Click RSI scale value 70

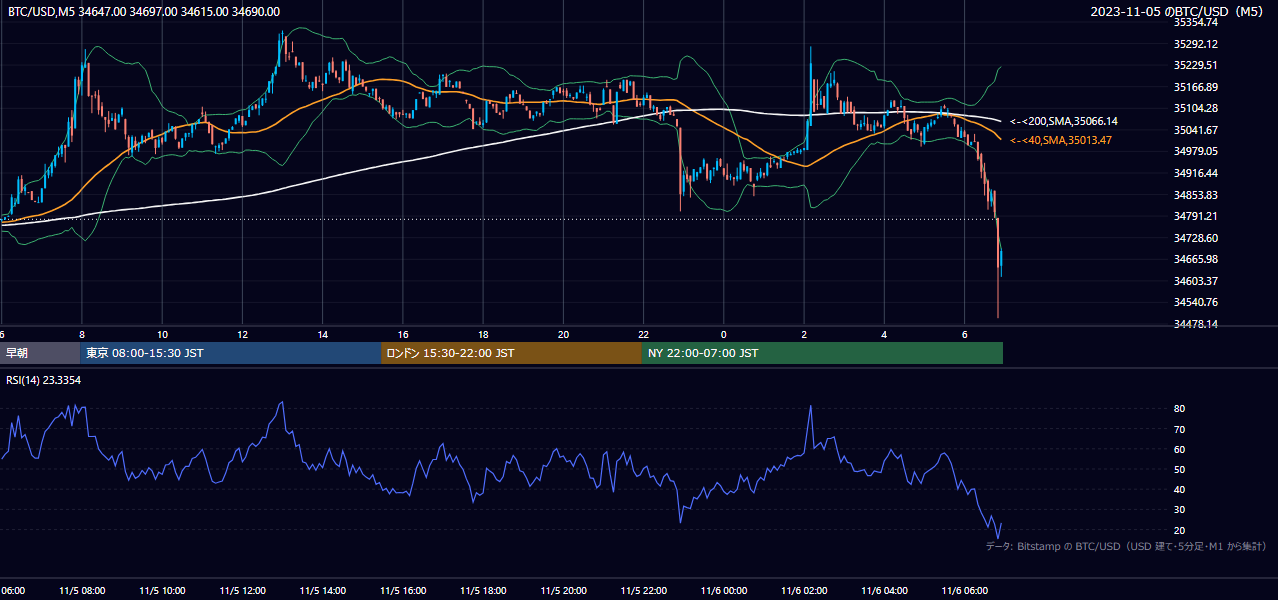[1180, 429]
